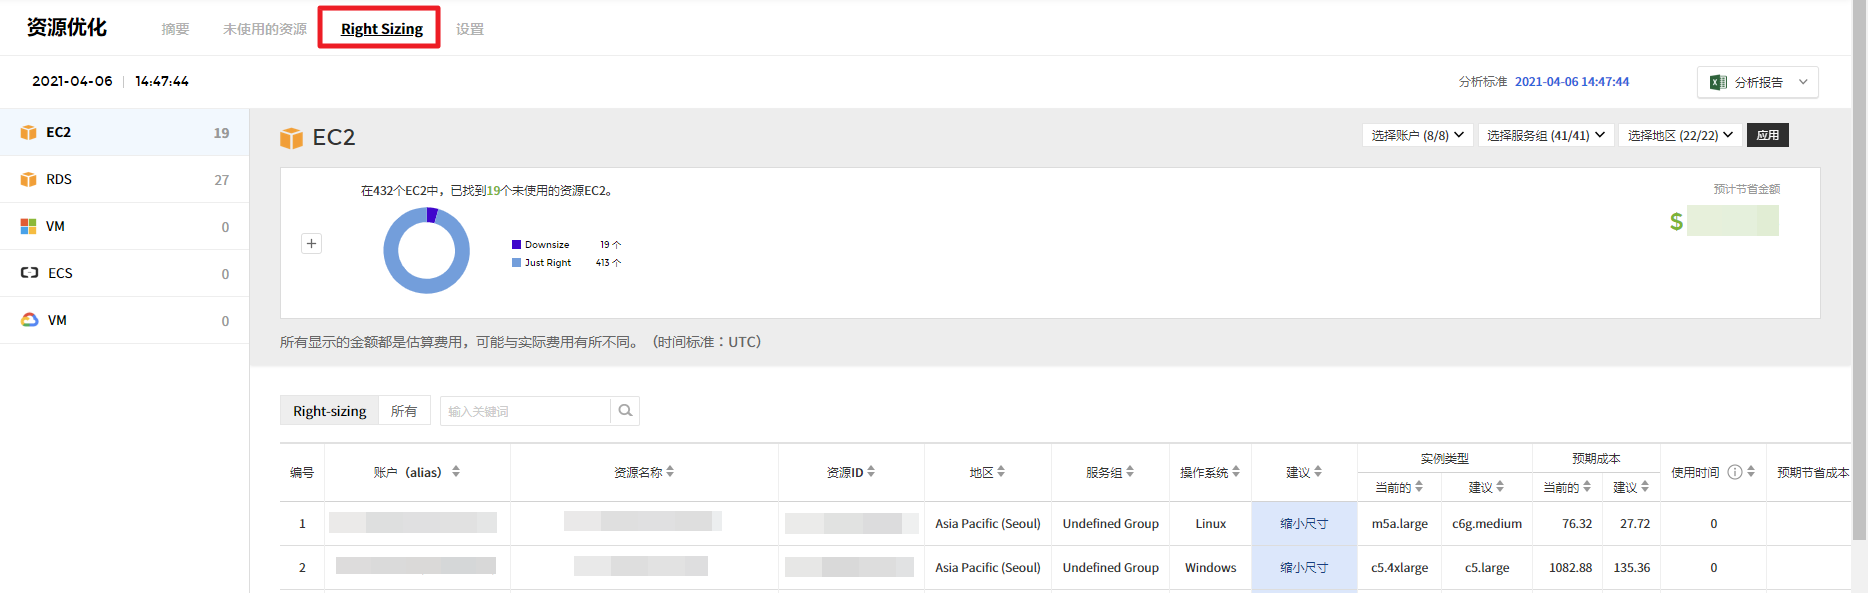Screen dimensions: 1868x593
Task: Open the 选择服务组 (41/41) dropdown
Action: [x=1545, y=135]
